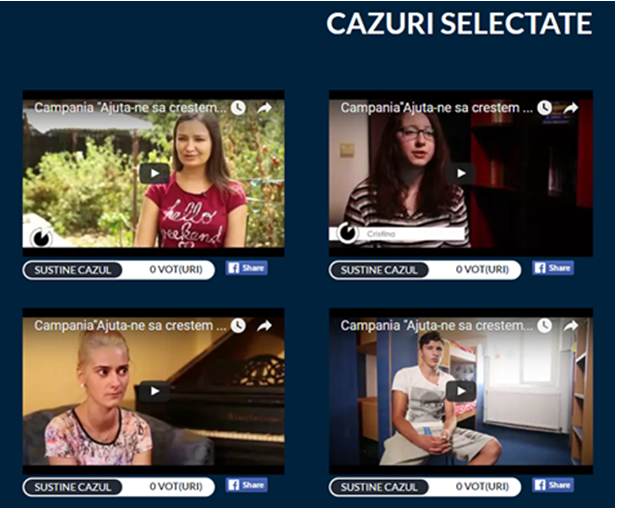The height and width of the screenshot is (508, 617).
Task: Play the video of man on bunk bed
Action: tap(461, 391)
